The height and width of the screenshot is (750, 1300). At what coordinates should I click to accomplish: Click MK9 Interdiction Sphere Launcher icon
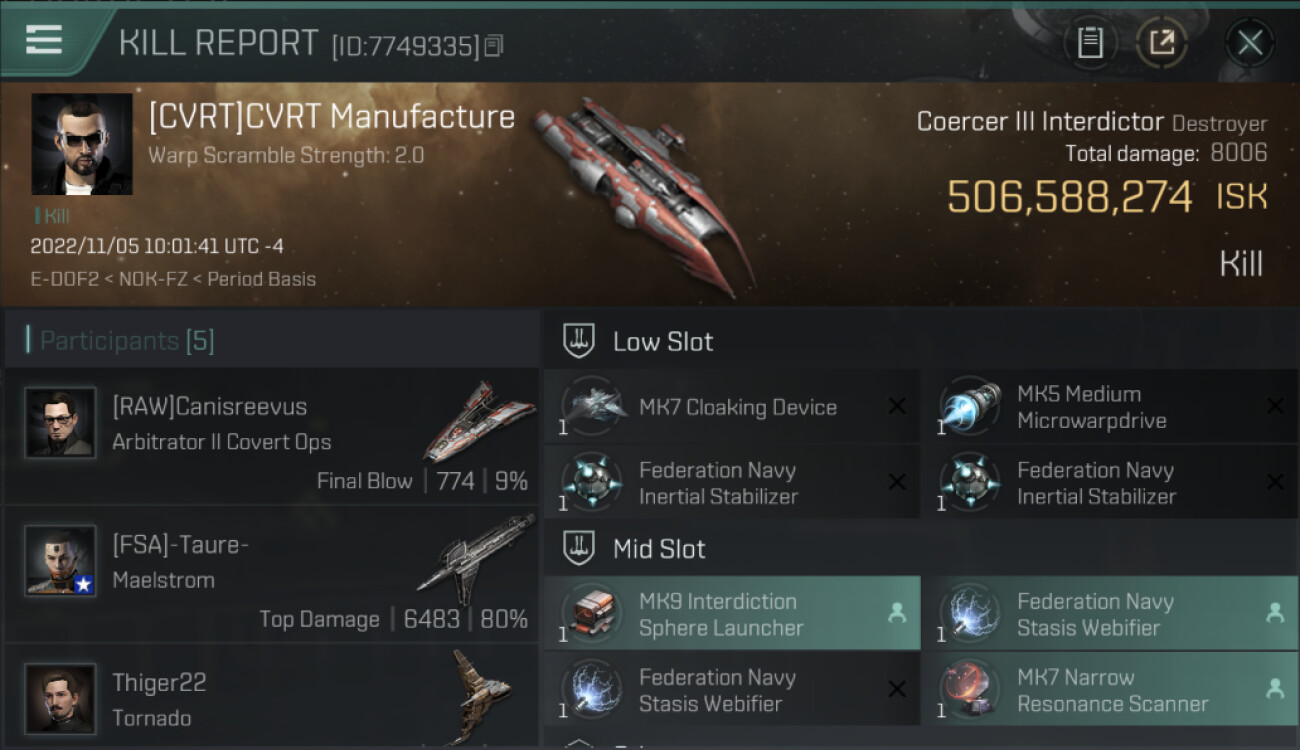tap(592, 613)
